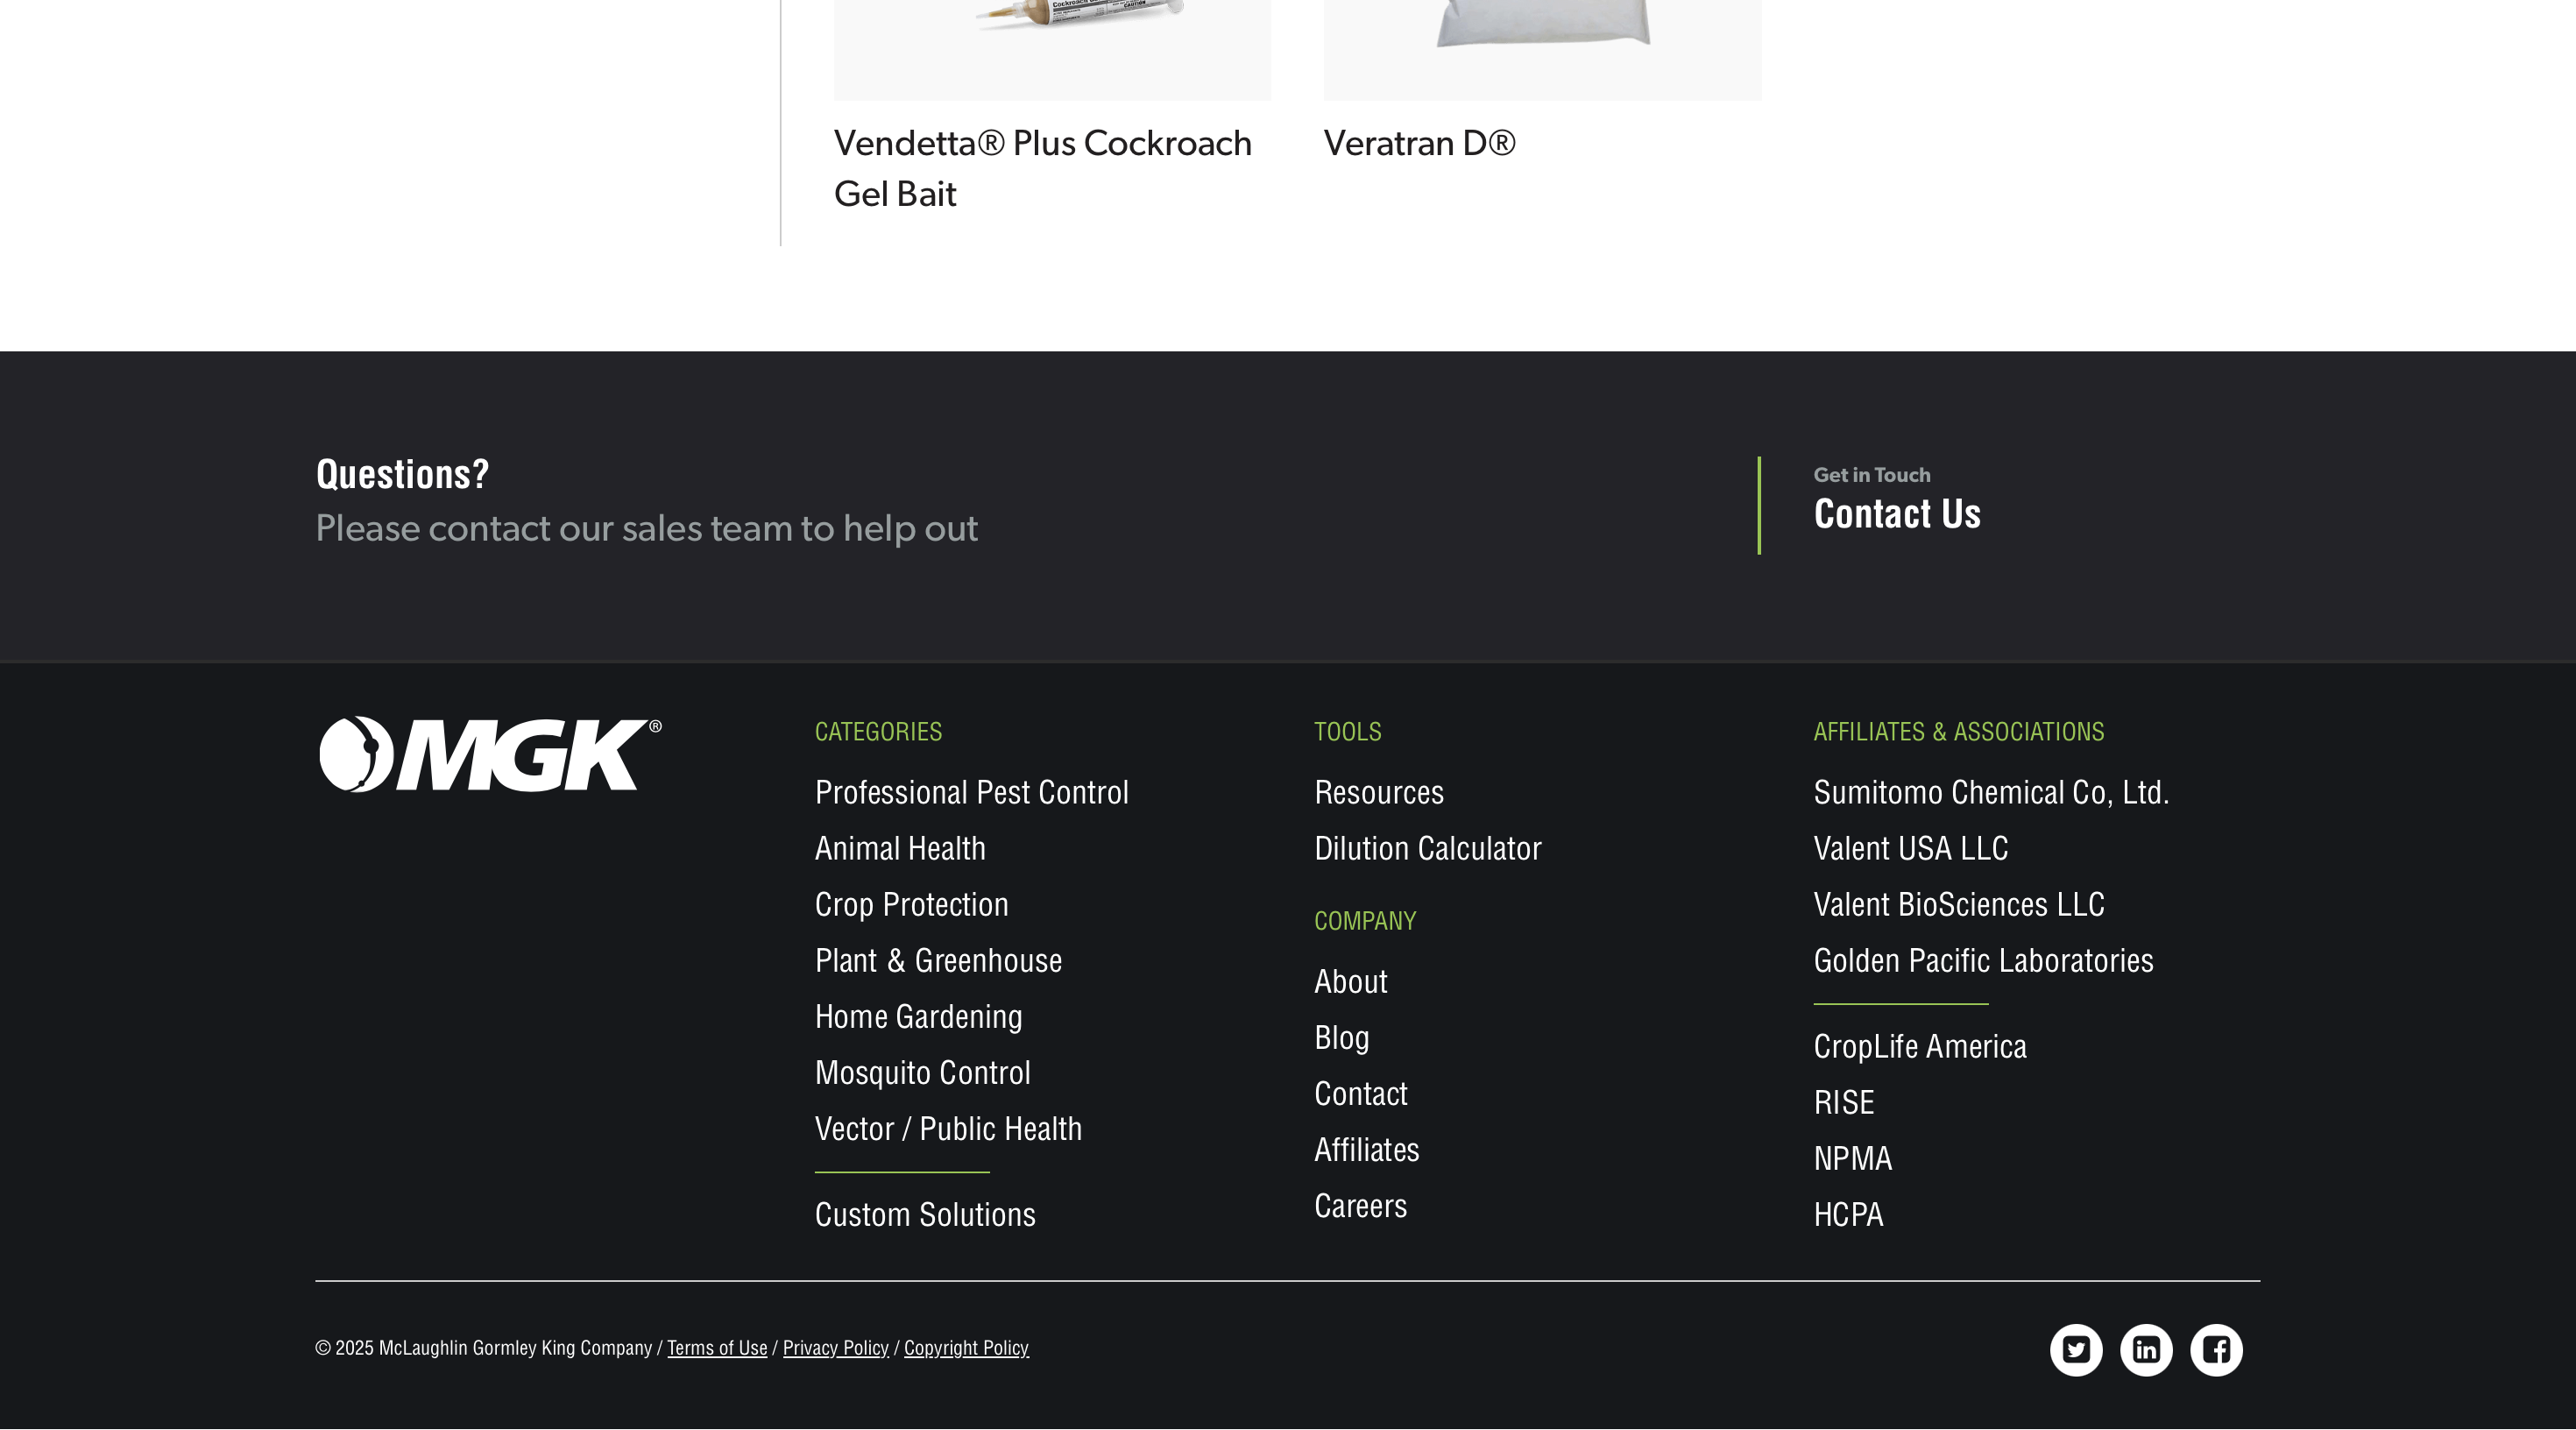Open Home Gardening category

(919, 1017)
